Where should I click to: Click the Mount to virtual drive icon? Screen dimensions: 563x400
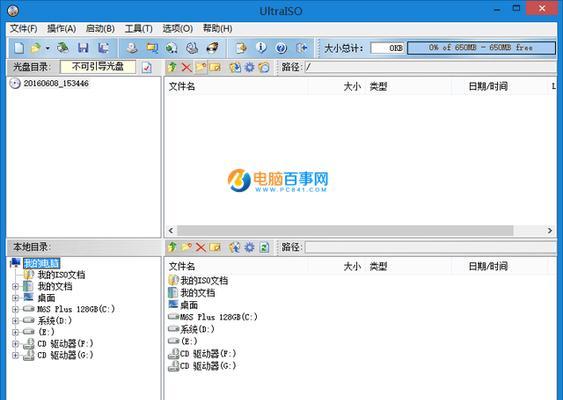point(192,48)
